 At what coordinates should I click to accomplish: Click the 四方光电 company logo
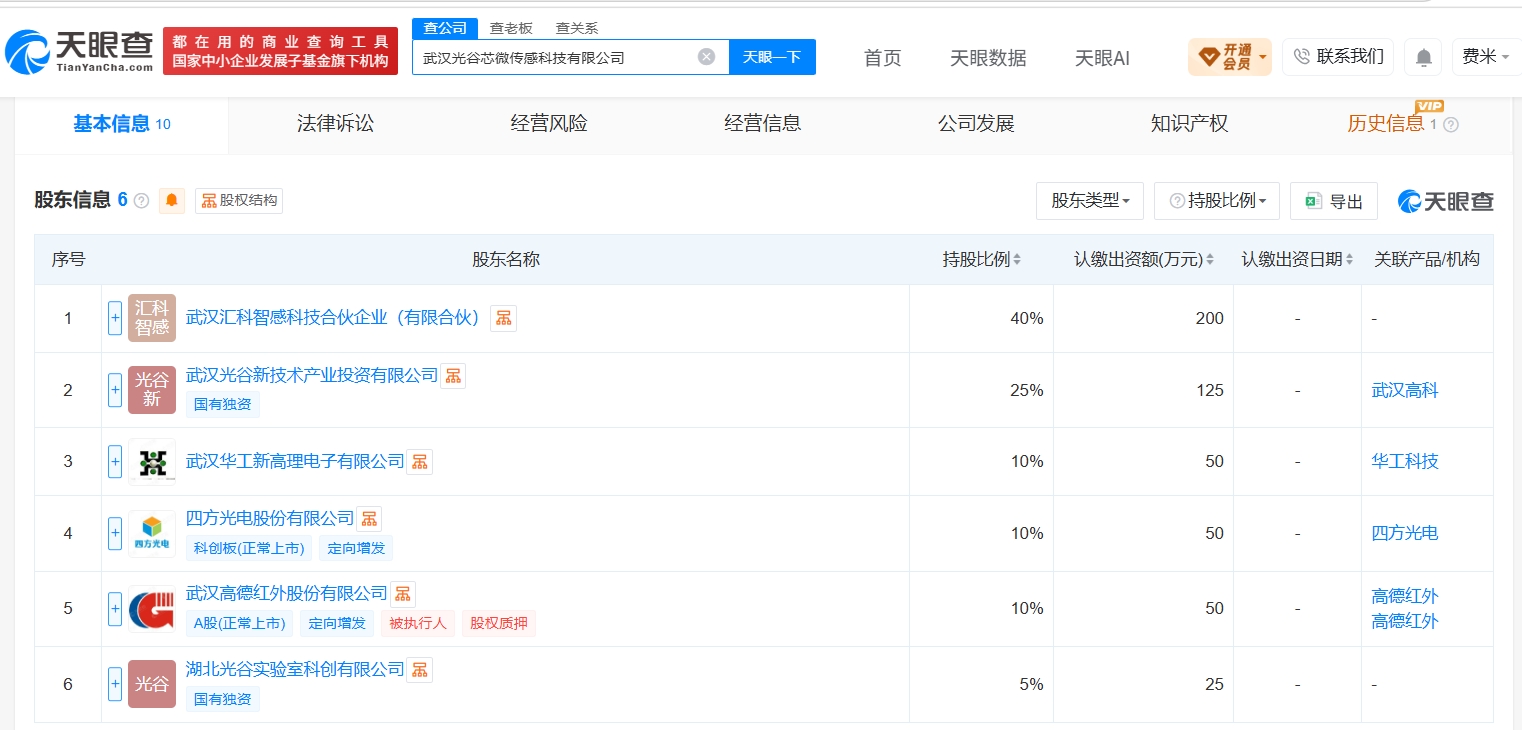pyautogui.click(x=152, y=534)
